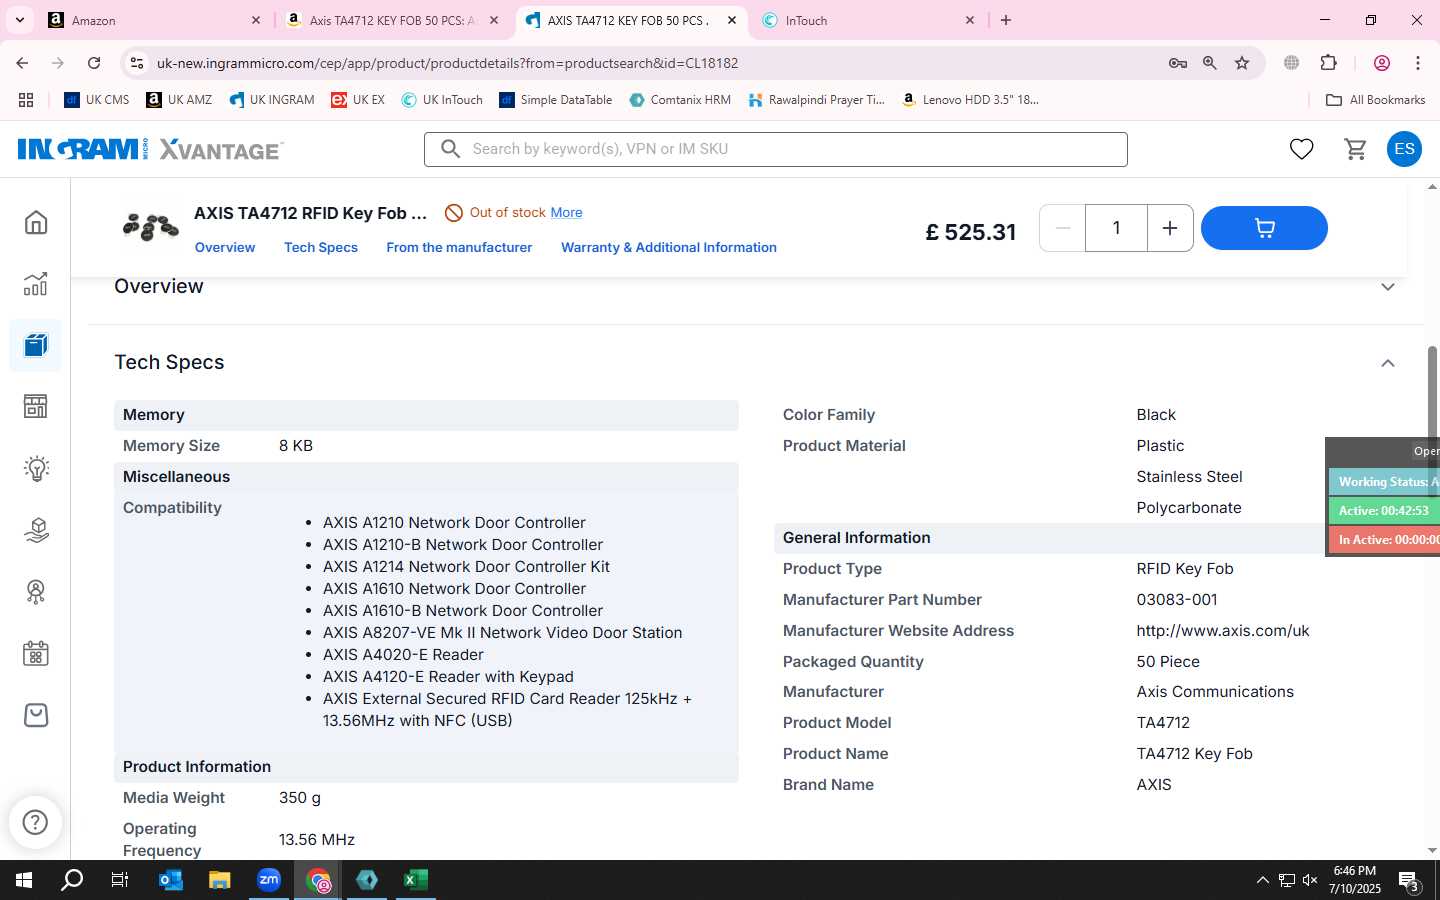Jump to Warranty & Additional Information section
Screen dimensions: 1440x900
(x=669, y=247)
